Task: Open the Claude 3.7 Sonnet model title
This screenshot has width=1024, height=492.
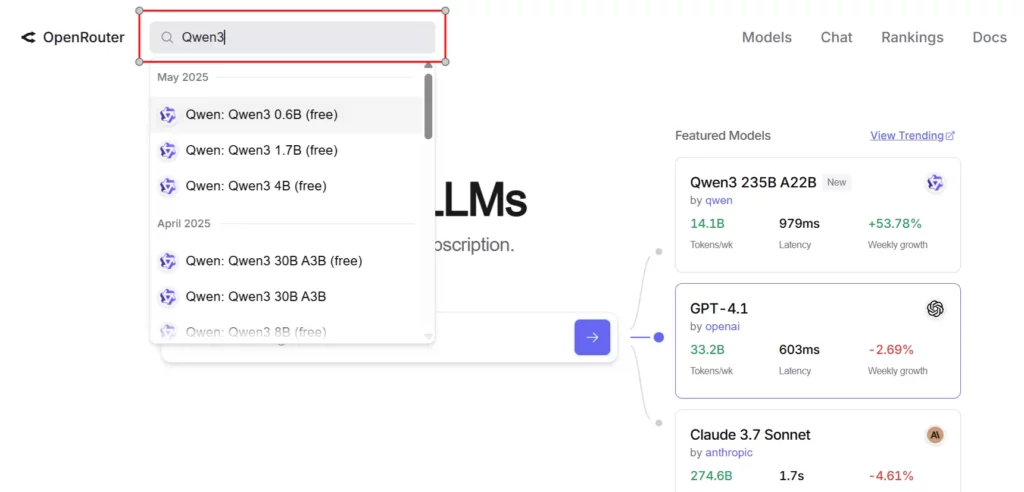Action: (750, 435)
